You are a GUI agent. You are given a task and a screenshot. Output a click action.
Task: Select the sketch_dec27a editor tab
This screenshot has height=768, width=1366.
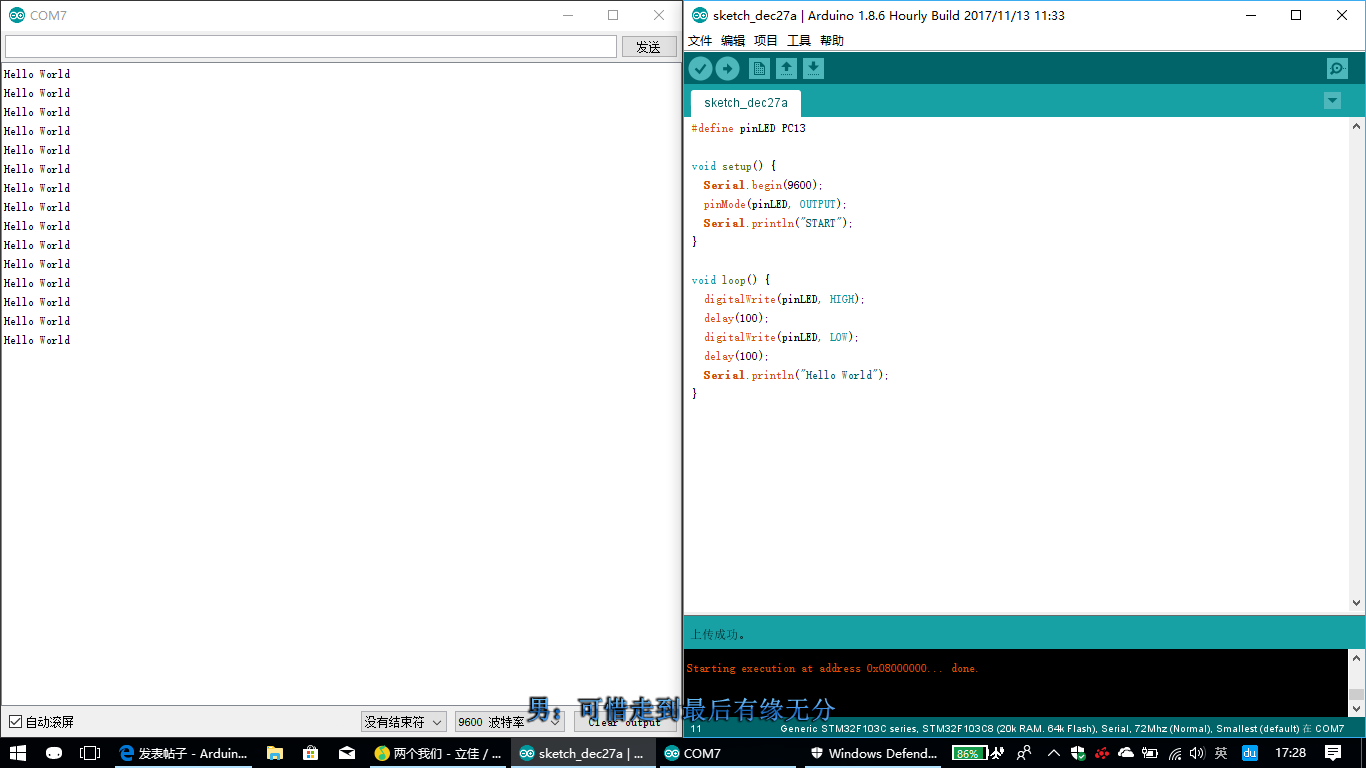click(x=746, y=103)
